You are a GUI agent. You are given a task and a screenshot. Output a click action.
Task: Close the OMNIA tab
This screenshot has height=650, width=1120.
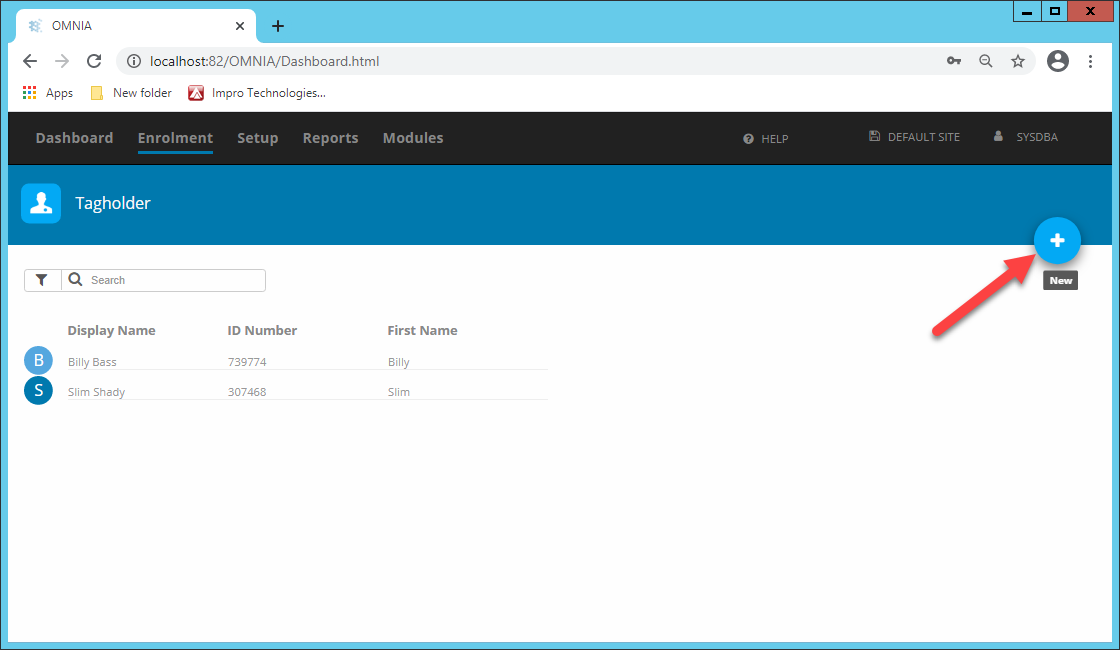click(x=240, y=26)
